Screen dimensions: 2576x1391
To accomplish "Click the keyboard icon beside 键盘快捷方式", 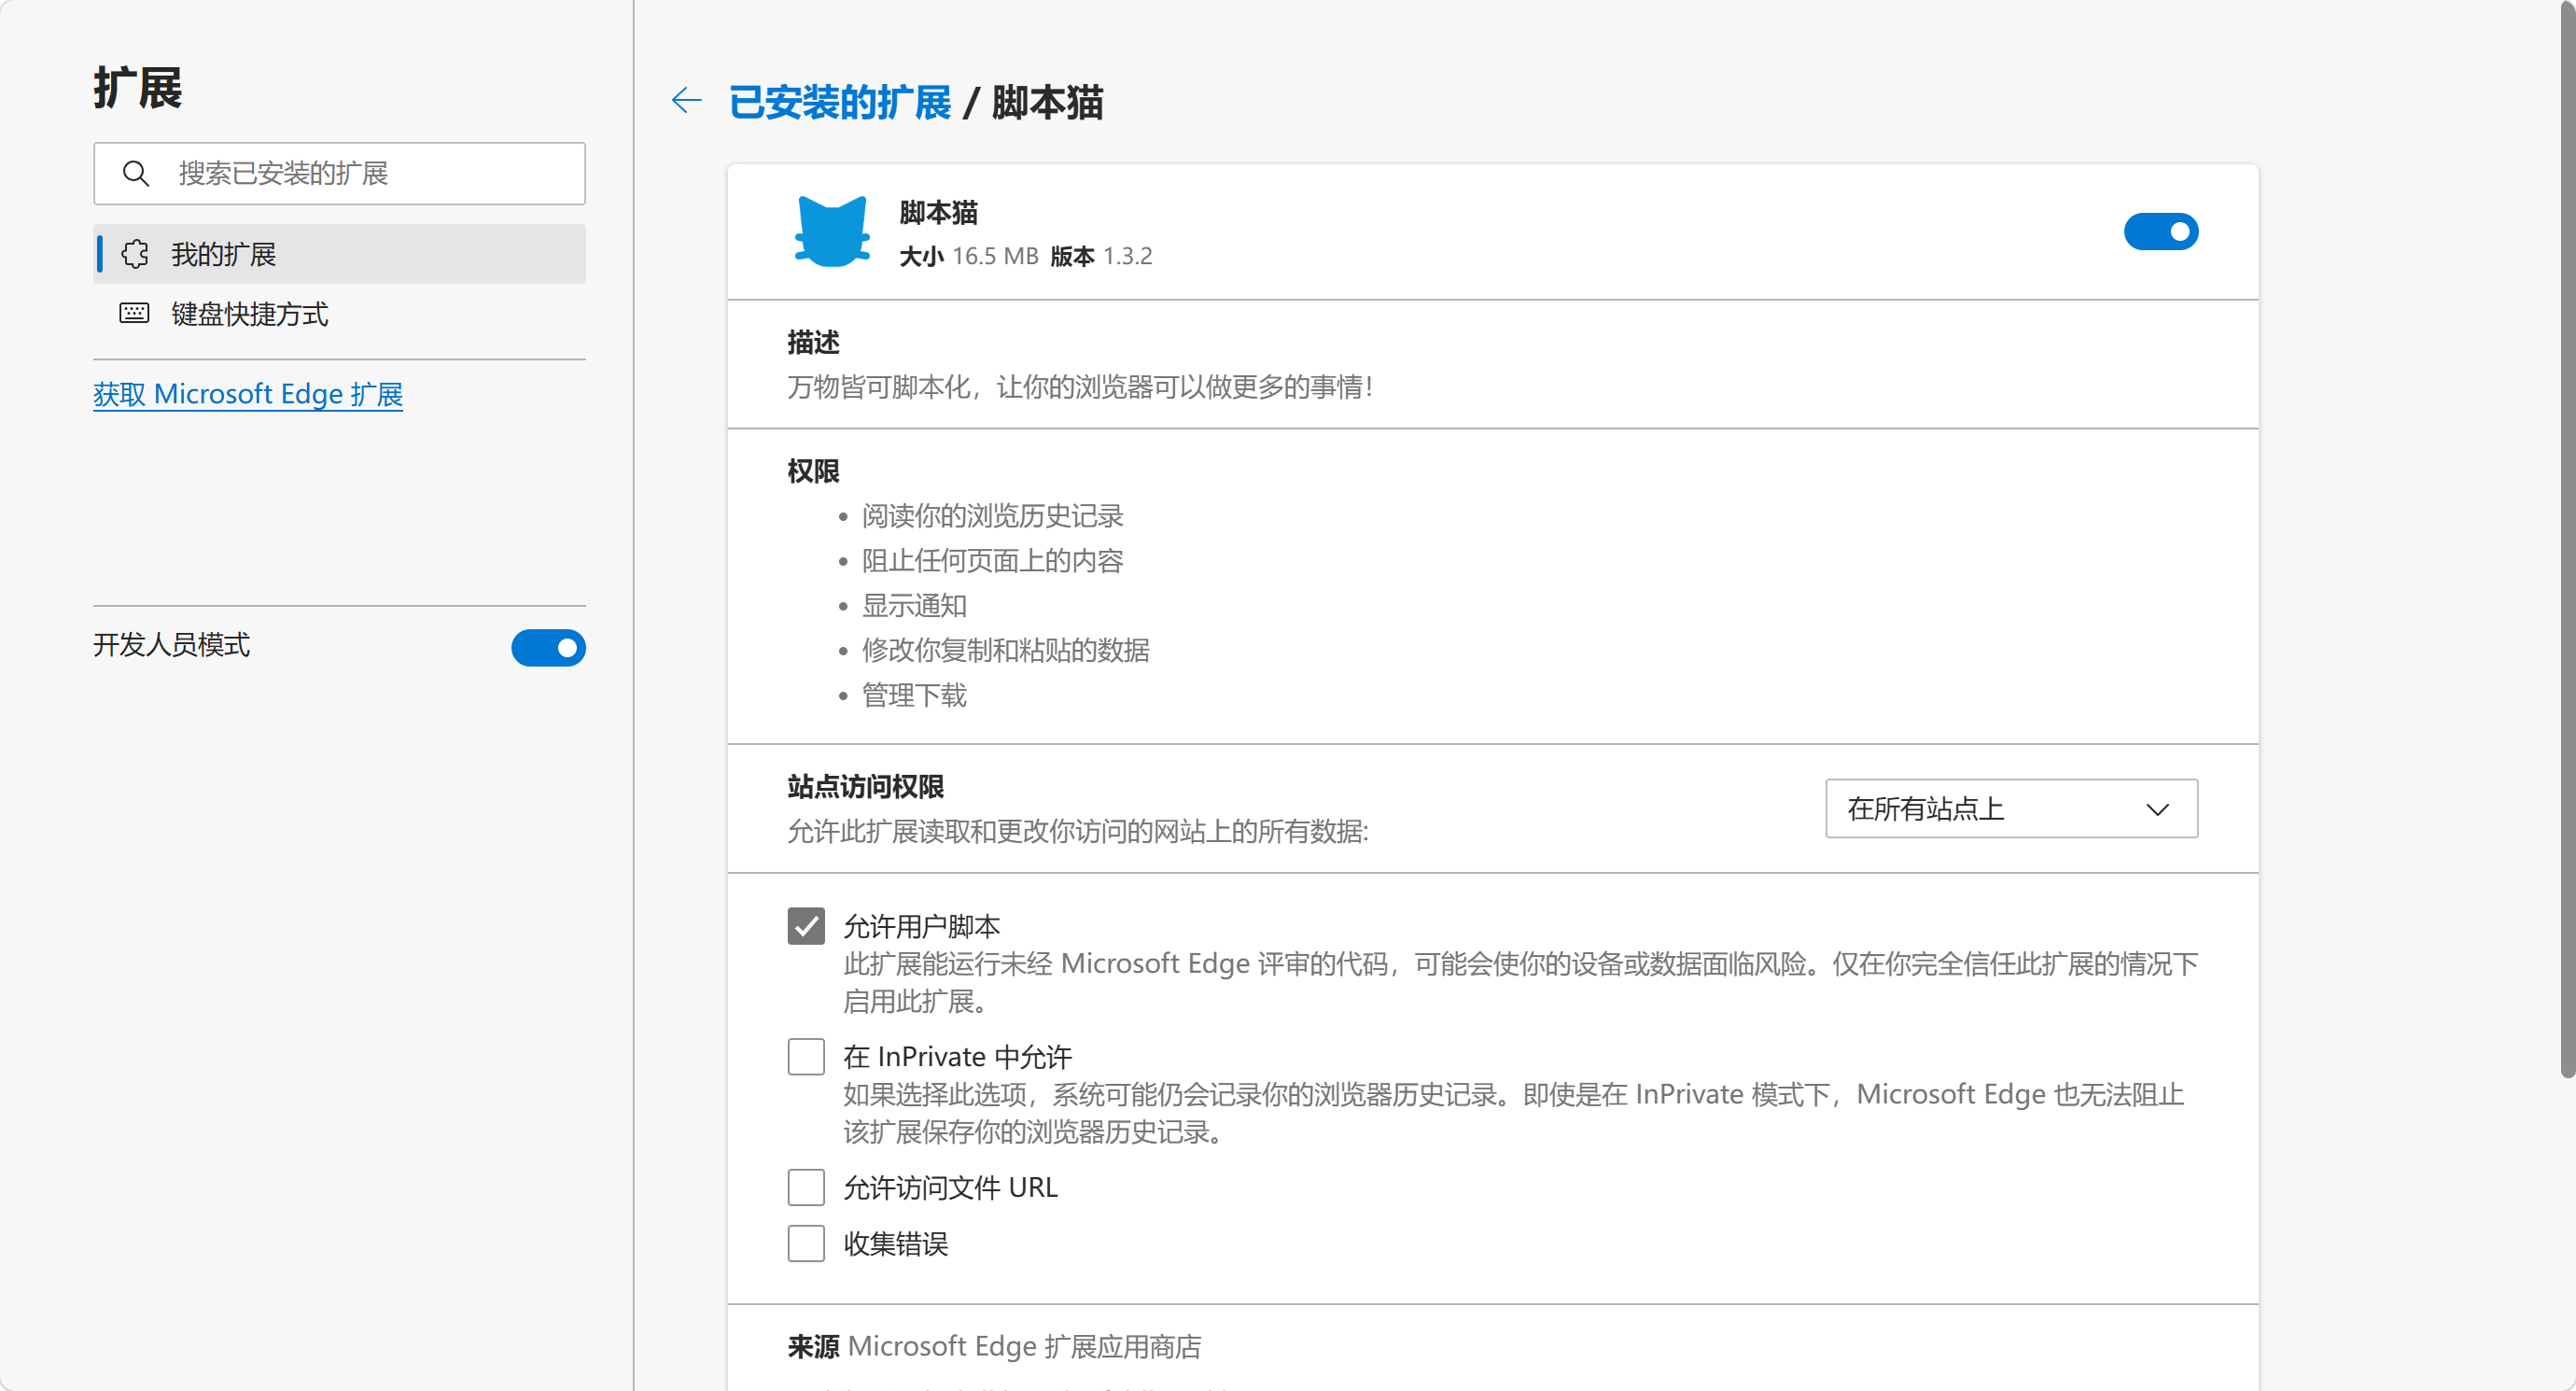I will [x=134, y=314].
